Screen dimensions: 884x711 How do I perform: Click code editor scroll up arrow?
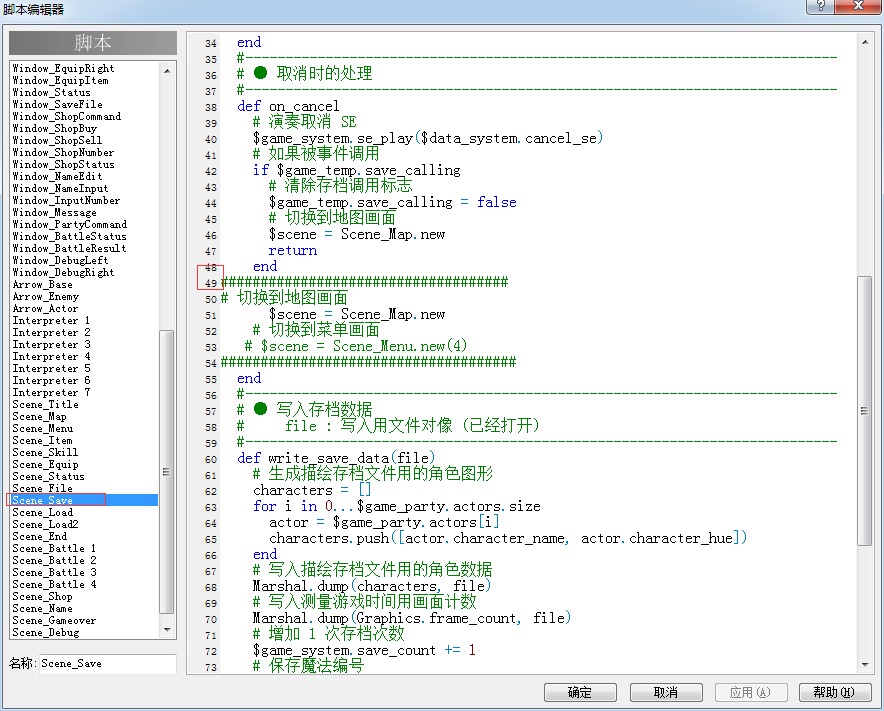[865, 42]
